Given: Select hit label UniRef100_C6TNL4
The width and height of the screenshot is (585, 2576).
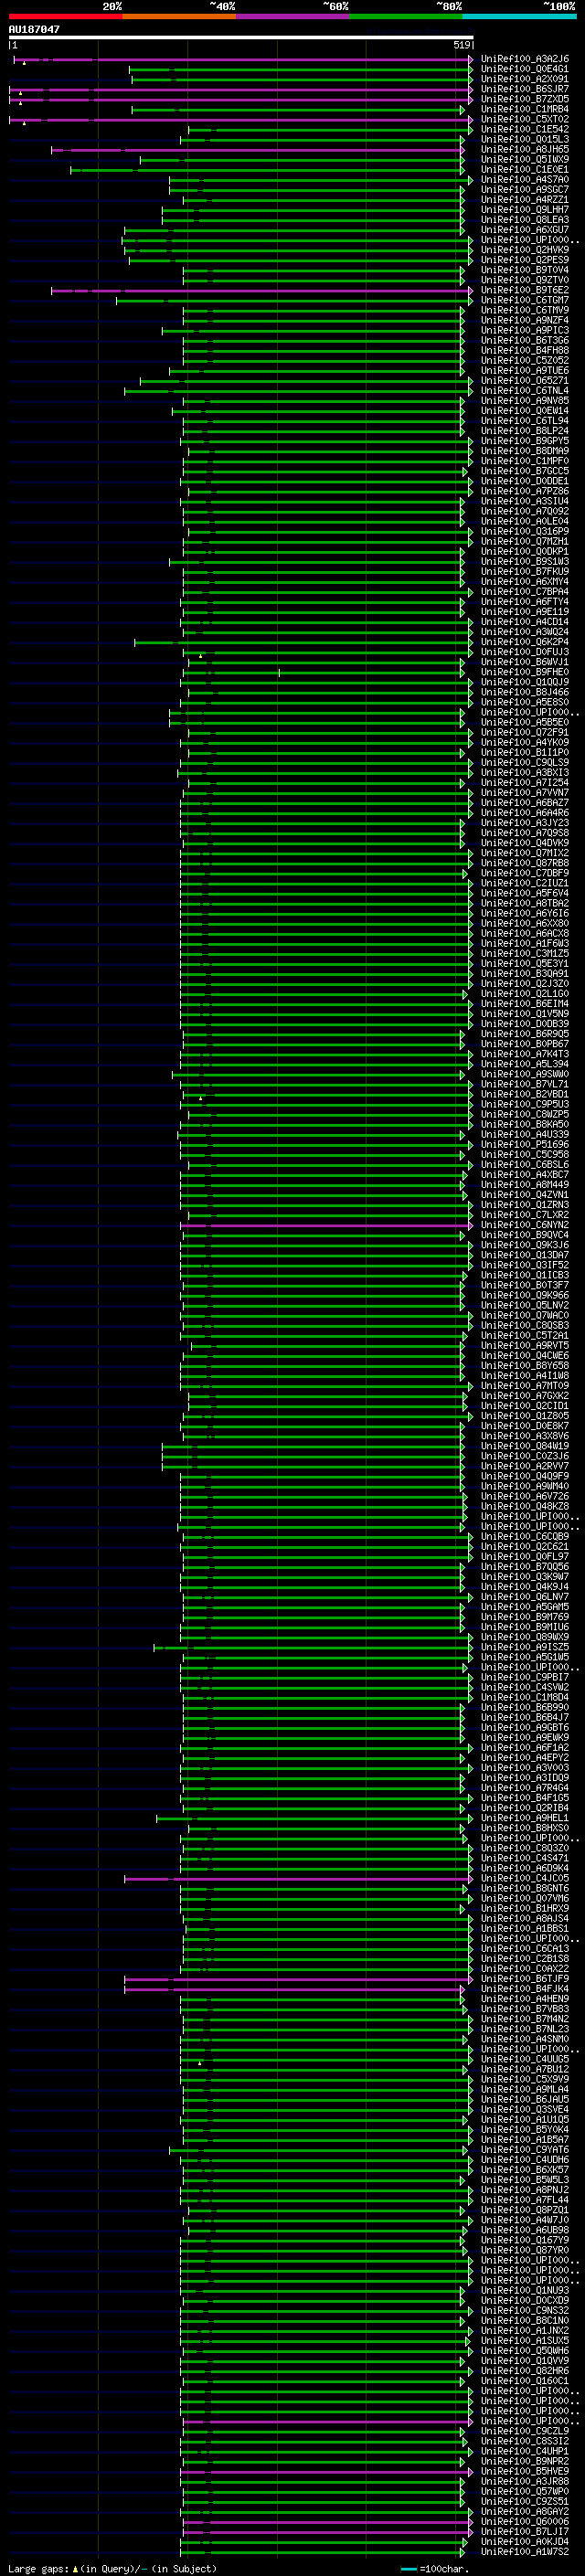Looking at the screenshot, I should [x=524, y=390].
